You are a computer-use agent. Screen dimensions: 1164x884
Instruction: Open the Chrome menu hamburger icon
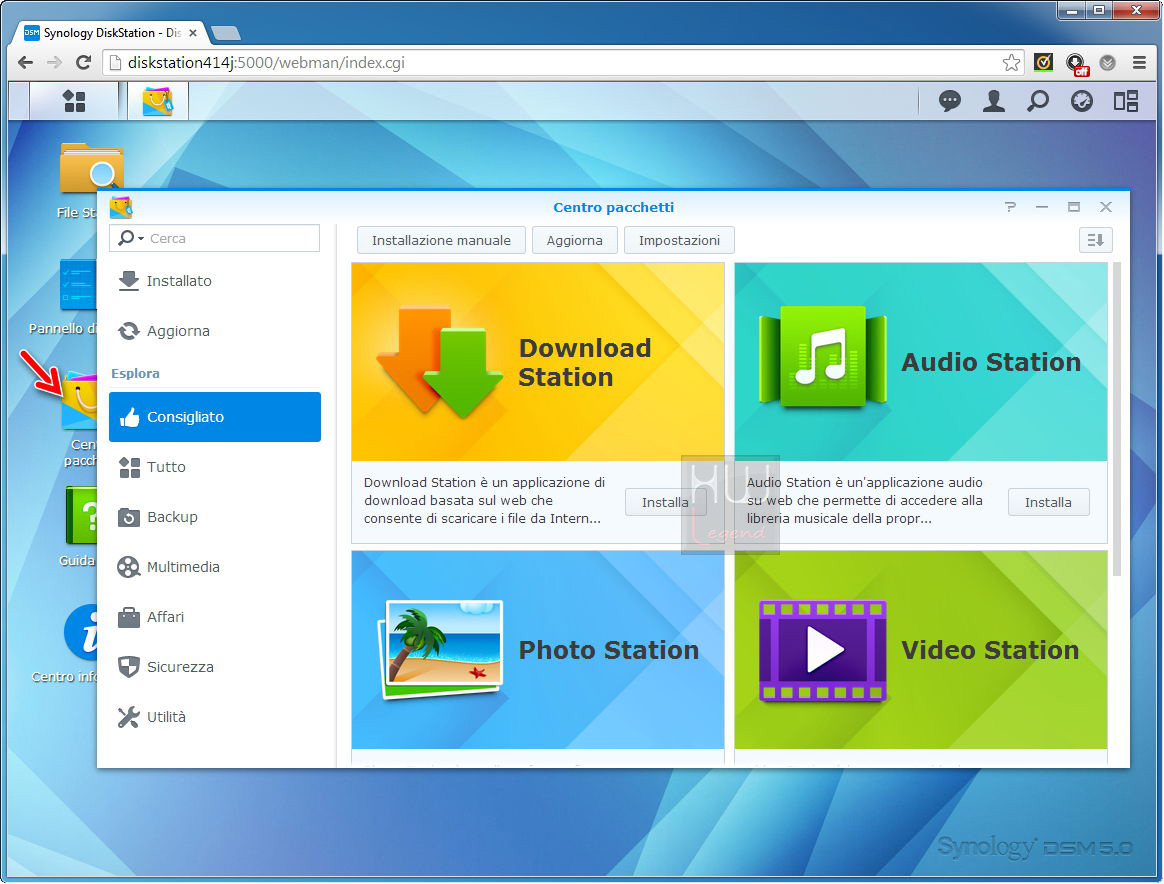point(1139,63)
